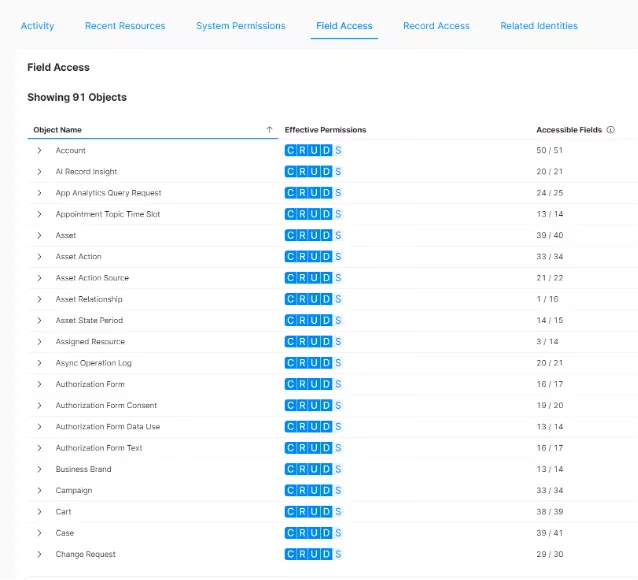
Task: Expand the Asset Action row chevron
Action: (39, 257)
